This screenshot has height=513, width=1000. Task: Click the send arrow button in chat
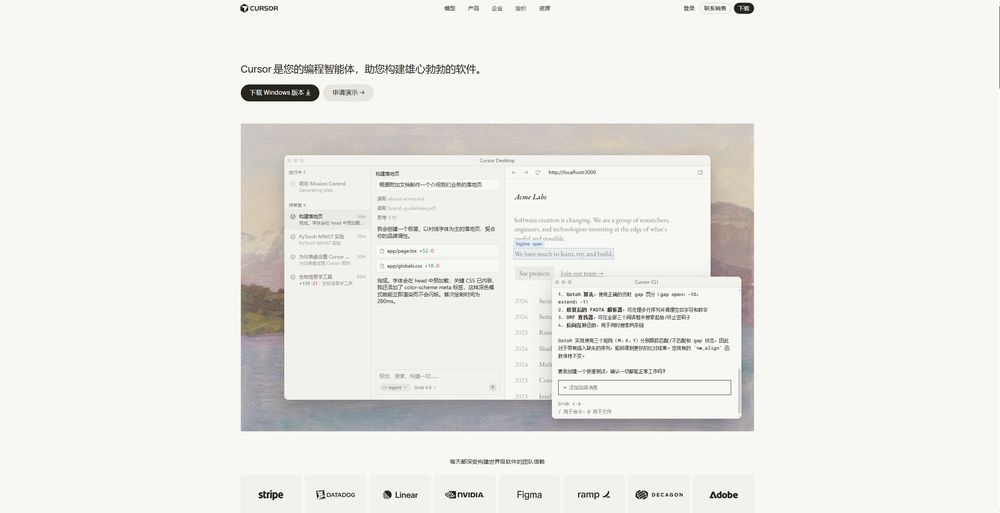tap(492, 387)
